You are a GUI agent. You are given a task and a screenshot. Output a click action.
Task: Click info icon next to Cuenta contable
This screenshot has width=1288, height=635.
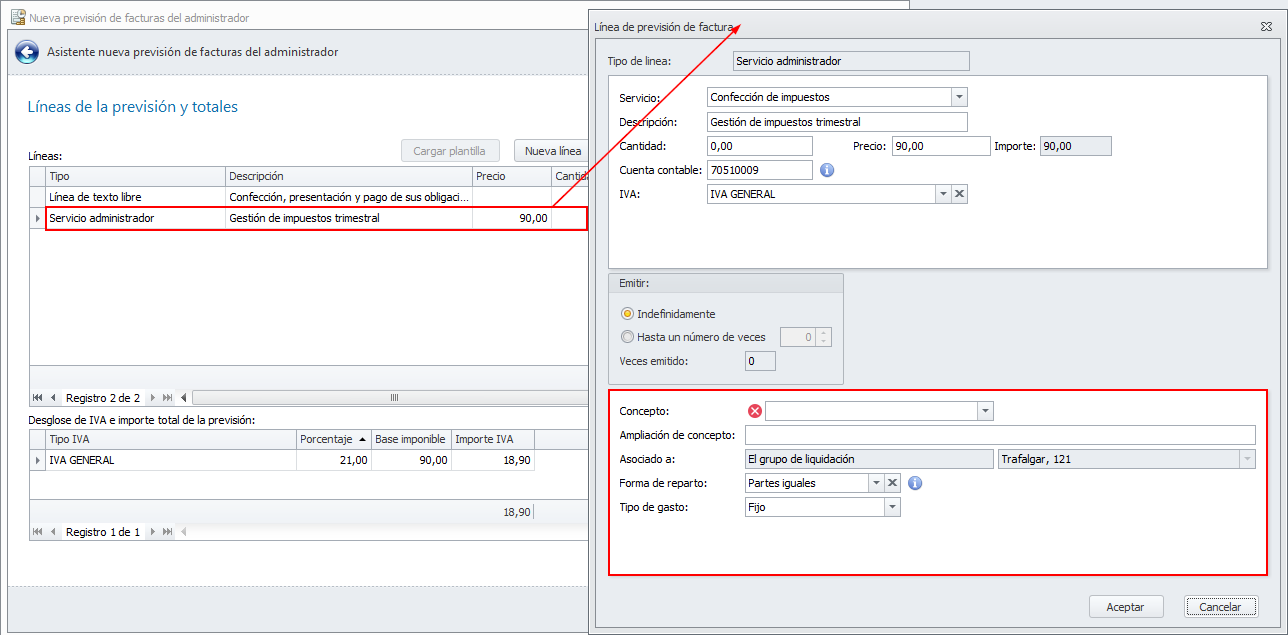click(x=827, y=170)
